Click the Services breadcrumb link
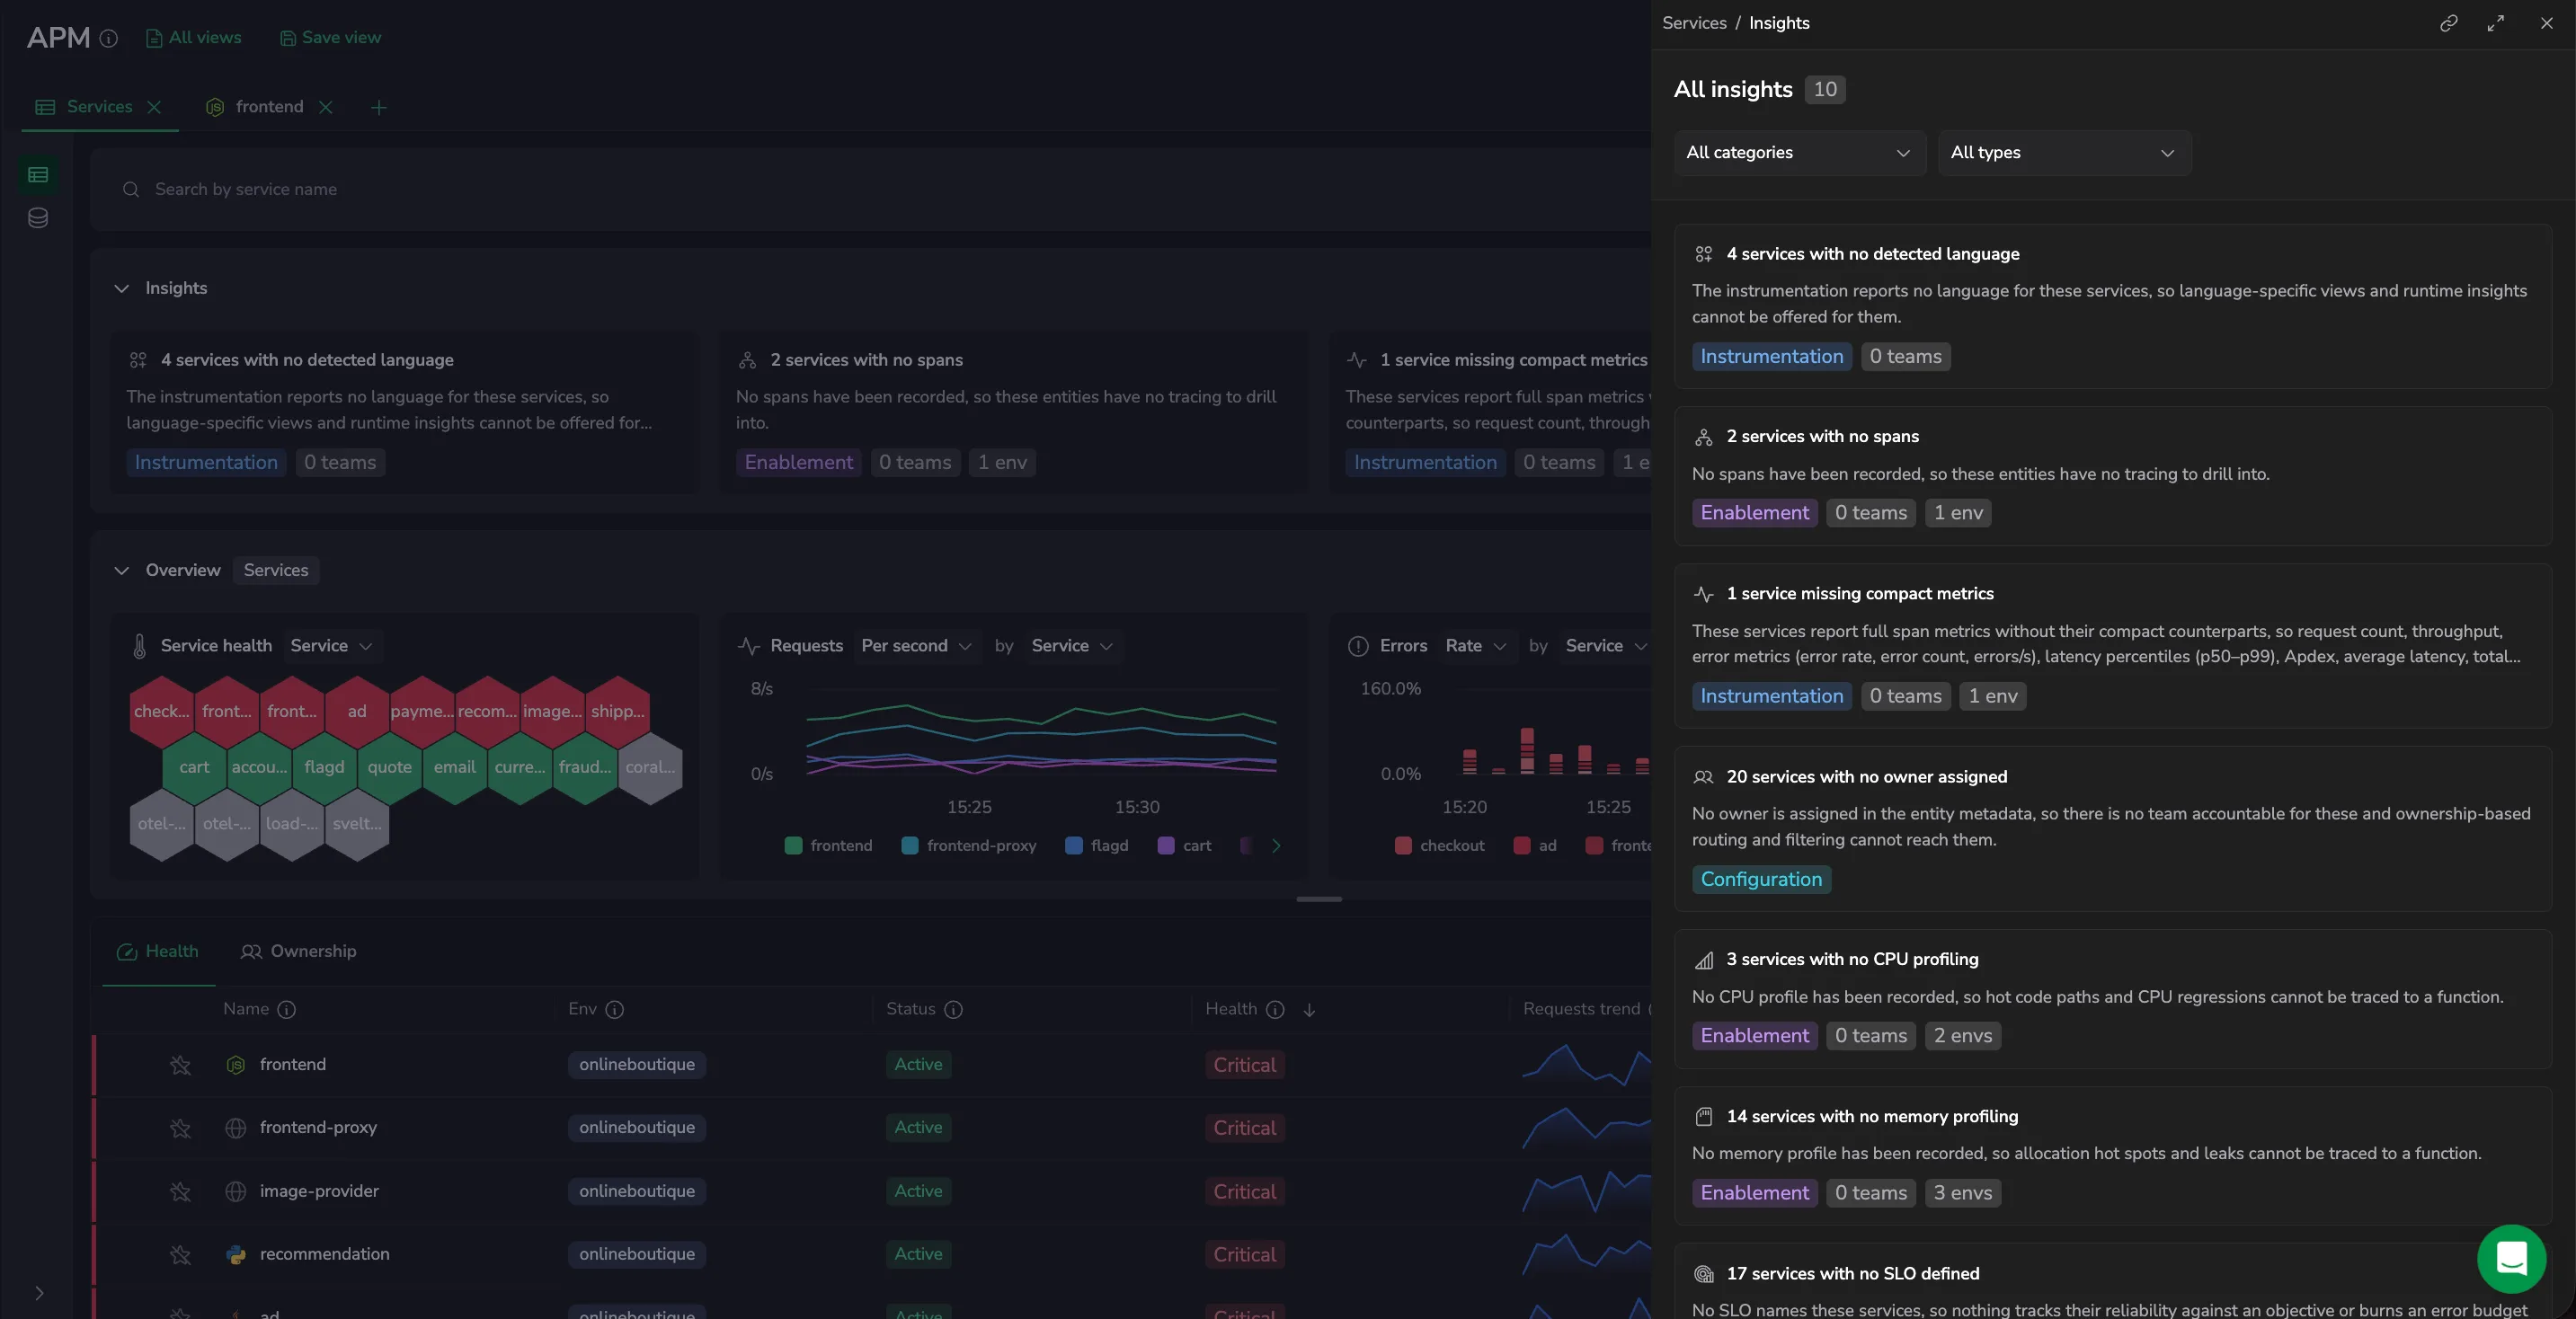Screen dimensions: 2576x1319 click(1693, 23)
